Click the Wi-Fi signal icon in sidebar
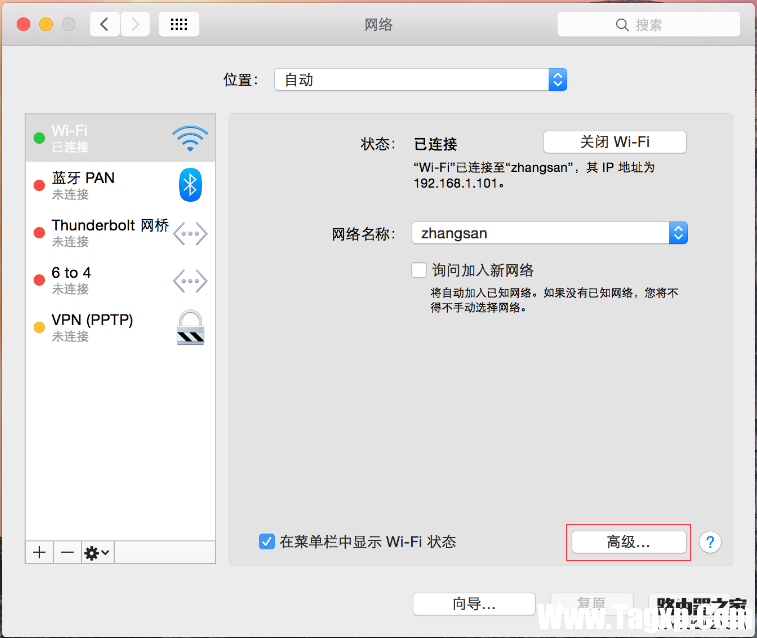757x638 pixels. (190, 139)
